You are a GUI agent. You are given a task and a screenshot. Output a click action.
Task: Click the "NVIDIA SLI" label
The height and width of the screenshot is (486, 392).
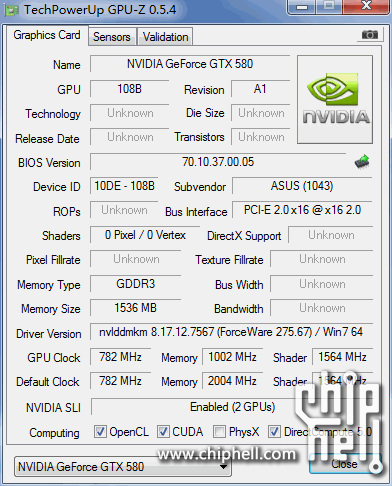click(53, 408)
